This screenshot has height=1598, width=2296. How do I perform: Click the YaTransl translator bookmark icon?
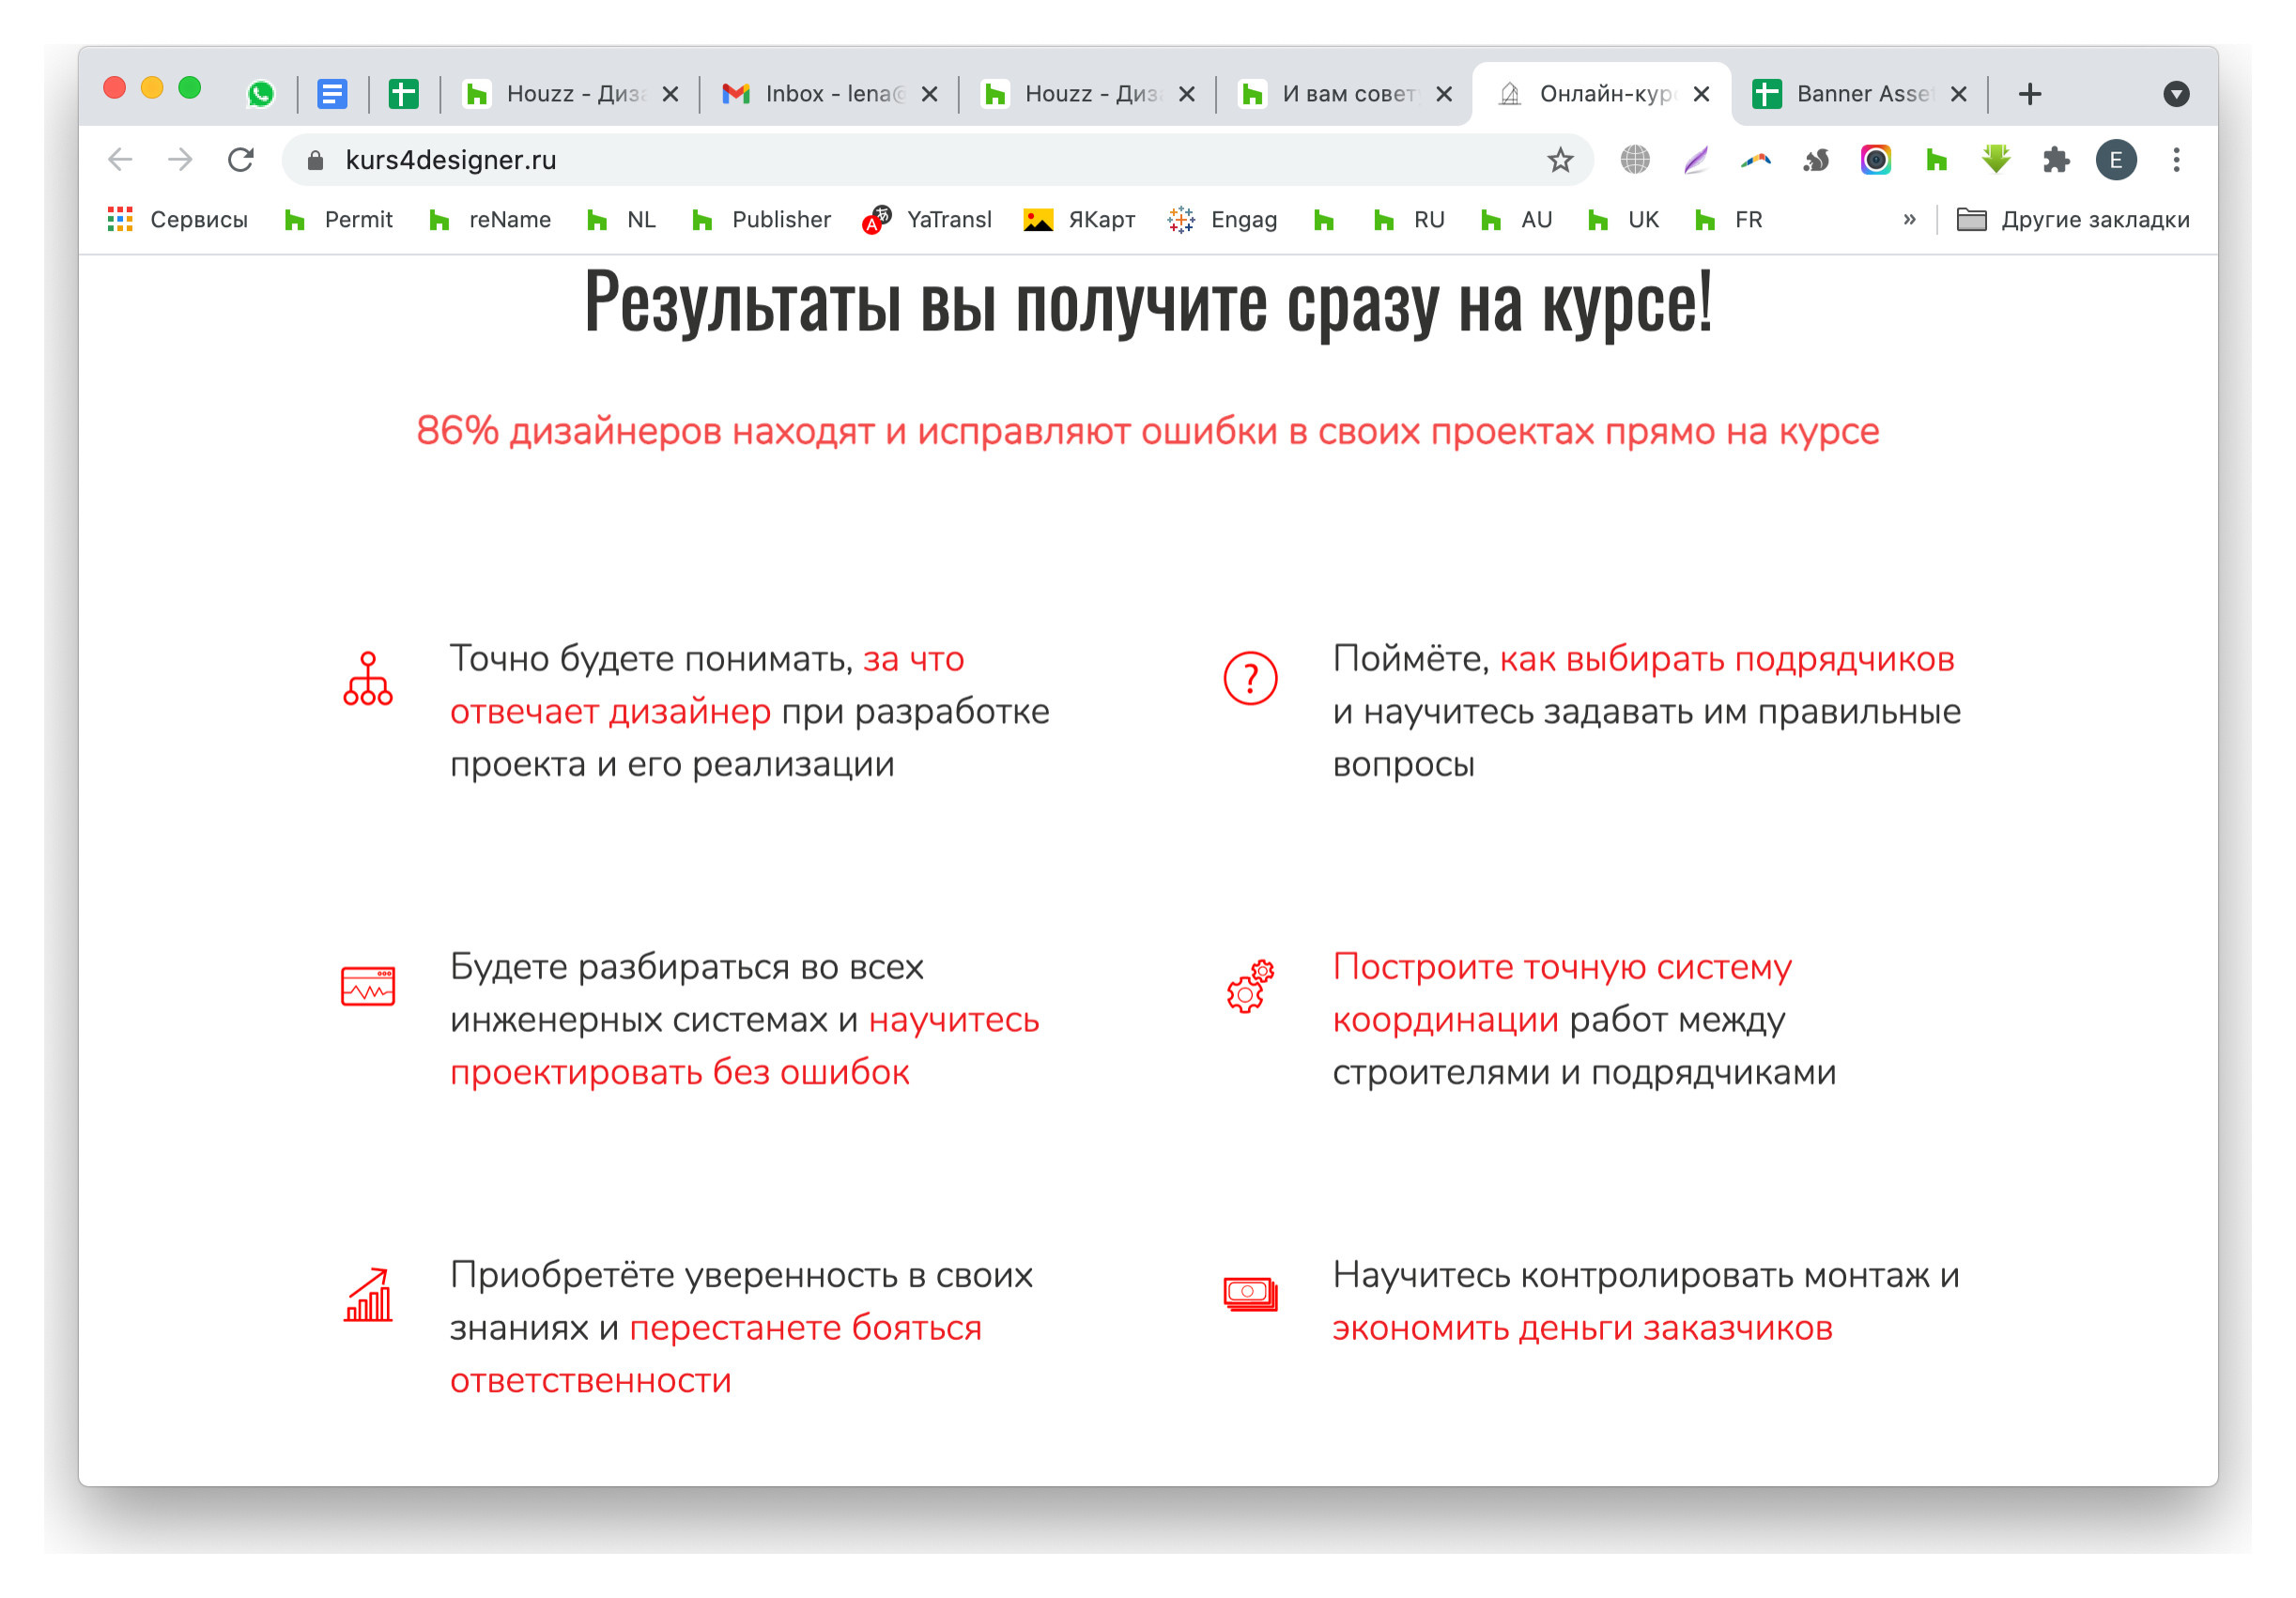pyautogui.click(x=874, y=220)
